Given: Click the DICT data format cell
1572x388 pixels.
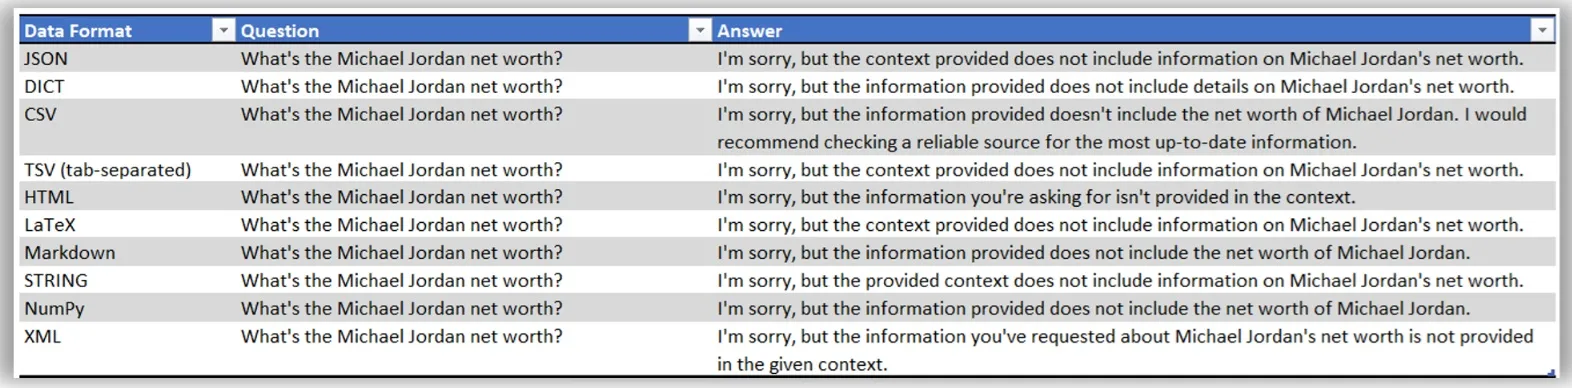Looking at the screenshot, I should [127, 87].
